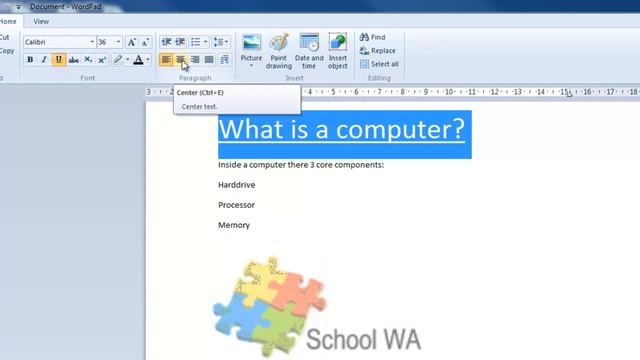Viewport: 640px width, 360px height.
Task: Open font color dropdown arrow
Action: tap(148, 60)
